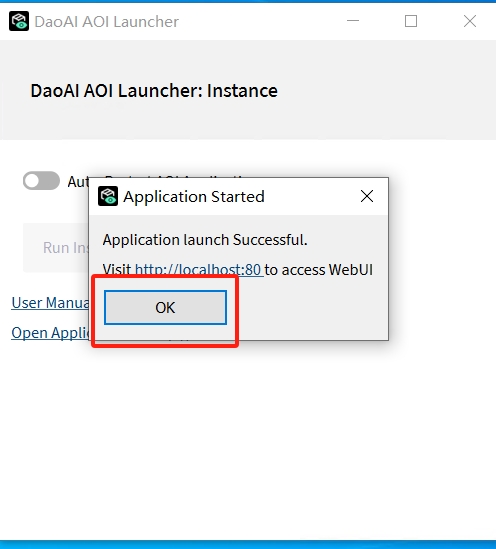Click the word Visit before the localhost link
496x549 pixels.
click(x=117, y=270)
